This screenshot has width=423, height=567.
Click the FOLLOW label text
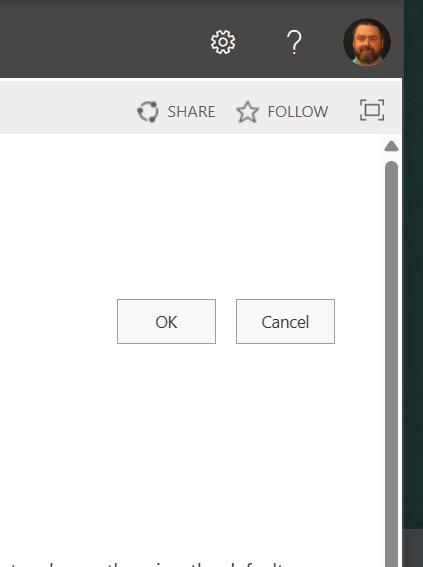coord(298,111)
